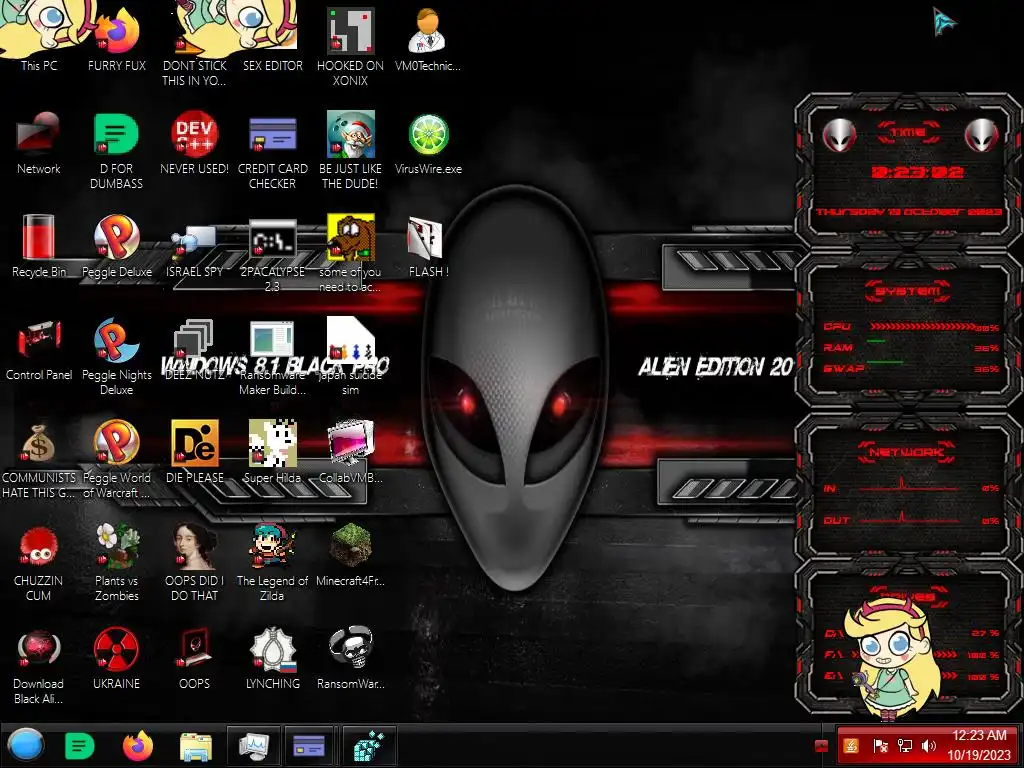The height and width of the screenshot is (768, 1024).
Task: Select the CollabVMB monitor icon
Action: 350,451
